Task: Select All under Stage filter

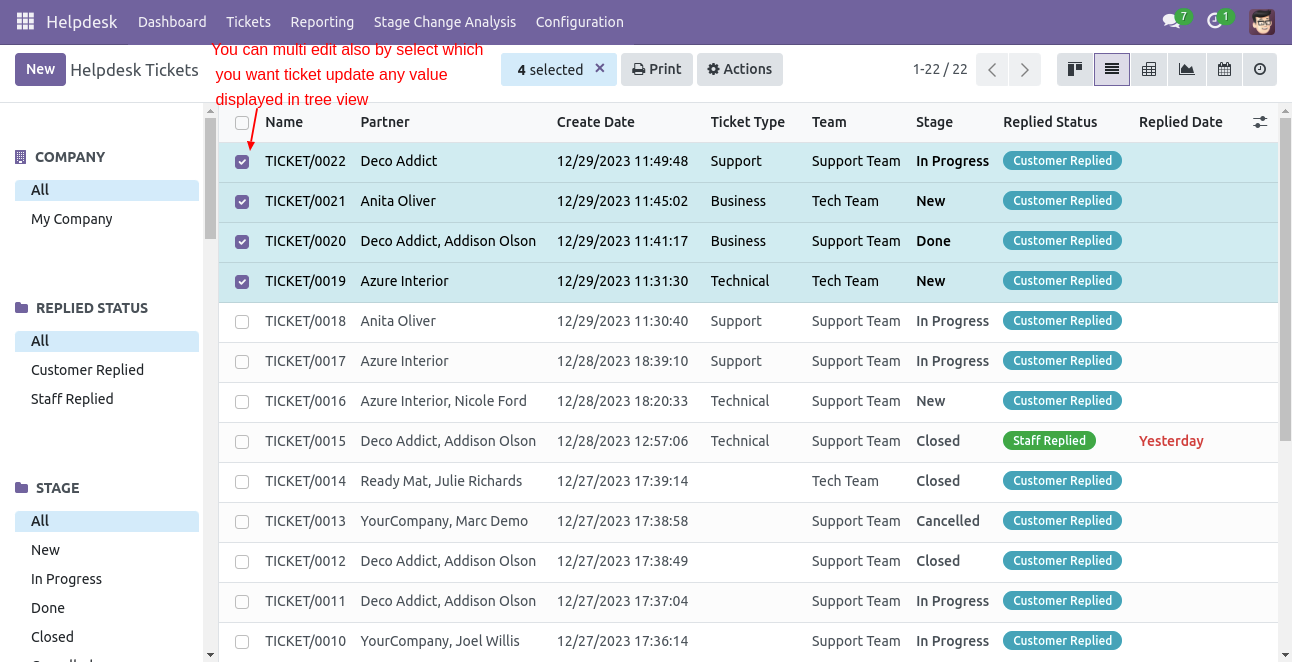Action: 107,521
